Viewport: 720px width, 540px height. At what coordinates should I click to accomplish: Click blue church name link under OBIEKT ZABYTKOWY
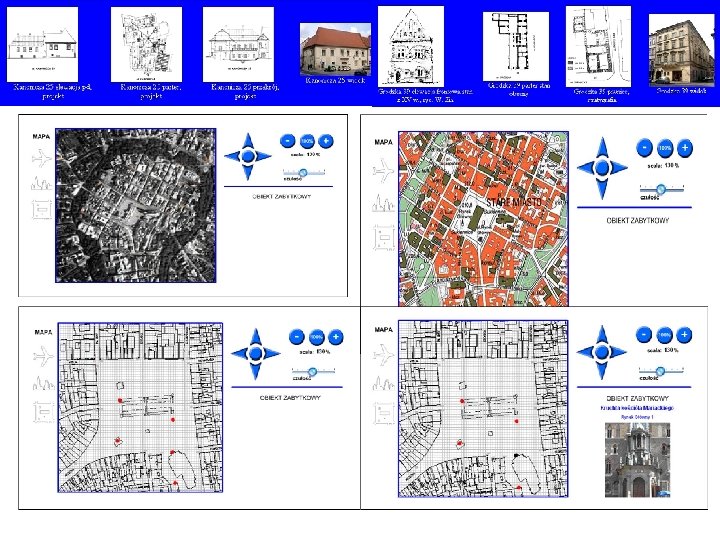[637, 408]
